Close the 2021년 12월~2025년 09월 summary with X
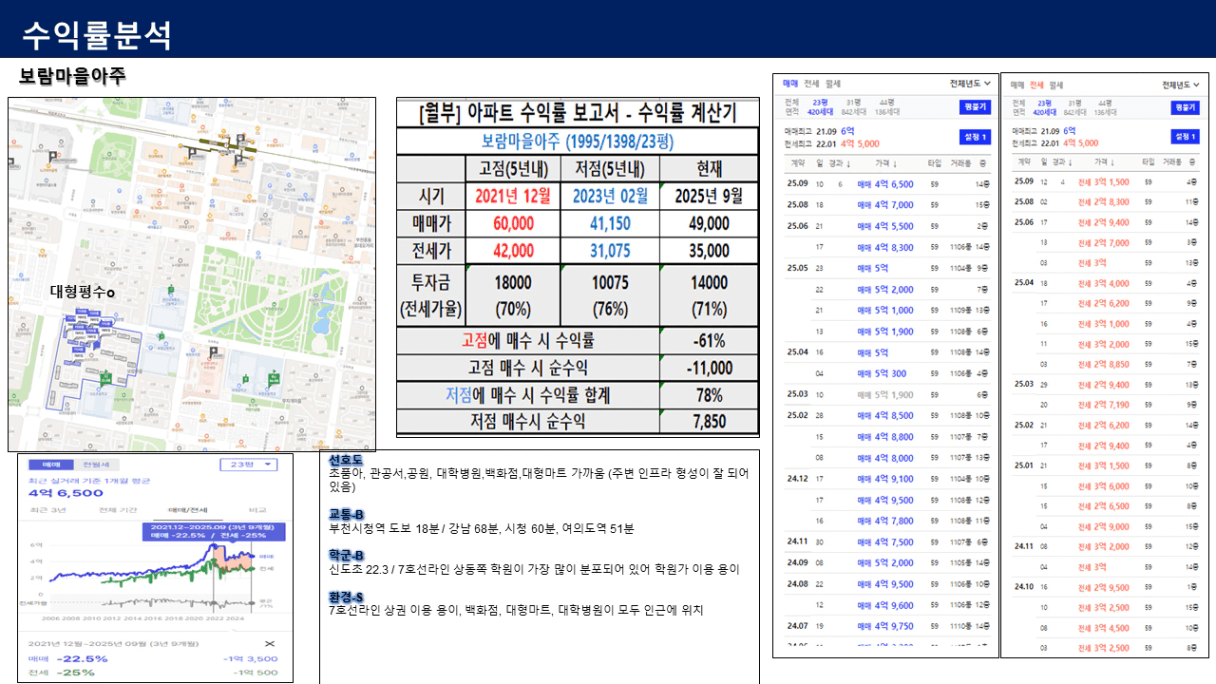 pyautogui.click(x=268, y=645)
